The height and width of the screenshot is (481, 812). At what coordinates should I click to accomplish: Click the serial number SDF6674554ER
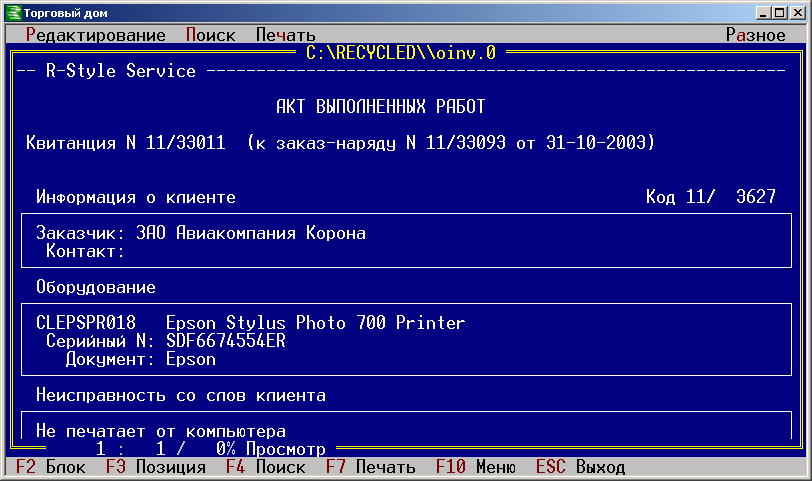(226, 341)
